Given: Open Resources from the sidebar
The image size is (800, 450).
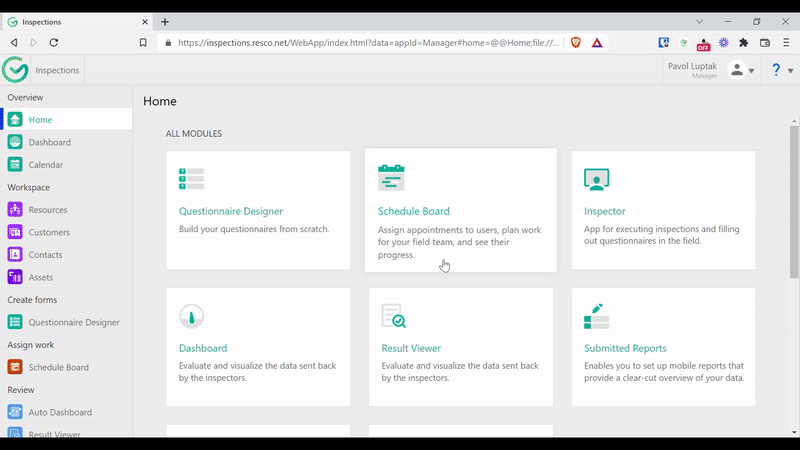Looking at the screenshot, I should tap(48, 210).
